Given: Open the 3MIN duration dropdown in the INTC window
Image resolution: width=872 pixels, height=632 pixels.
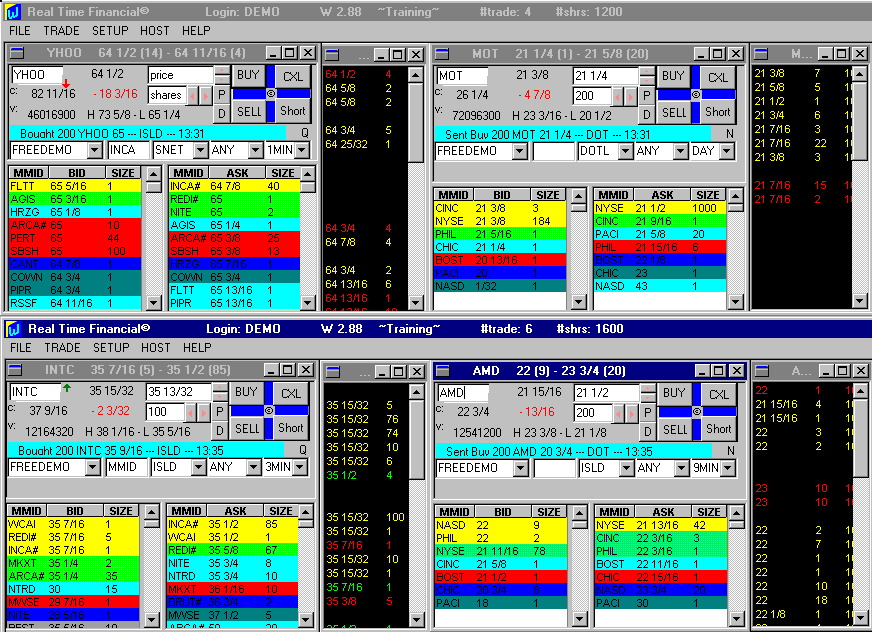Looking at the screenshot, I should click(300, 467).
